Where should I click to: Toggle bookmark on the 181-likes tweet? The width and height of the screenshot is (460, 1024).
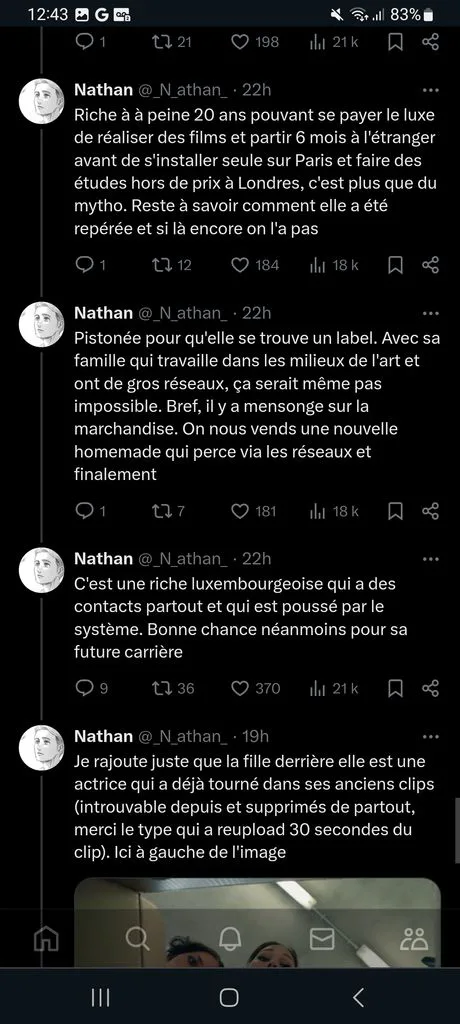395,511
